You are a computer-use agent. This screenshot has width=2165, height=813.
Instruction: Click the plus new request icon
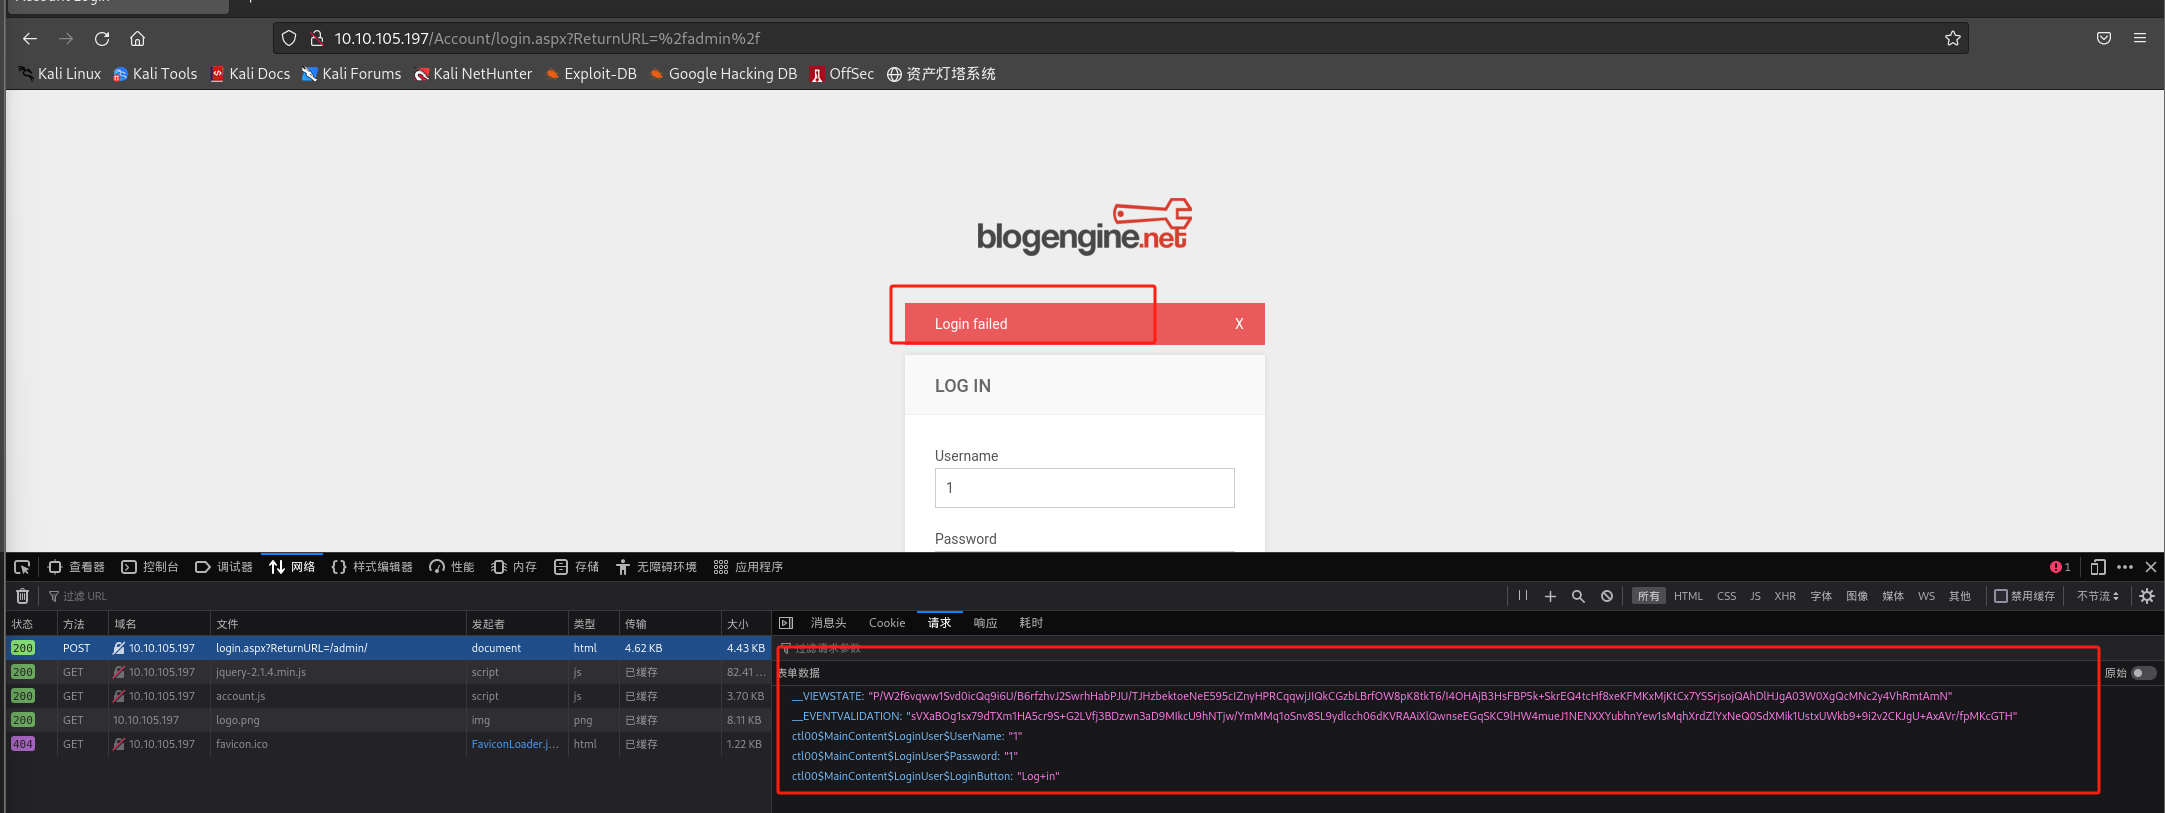(x=1550, y=596)
